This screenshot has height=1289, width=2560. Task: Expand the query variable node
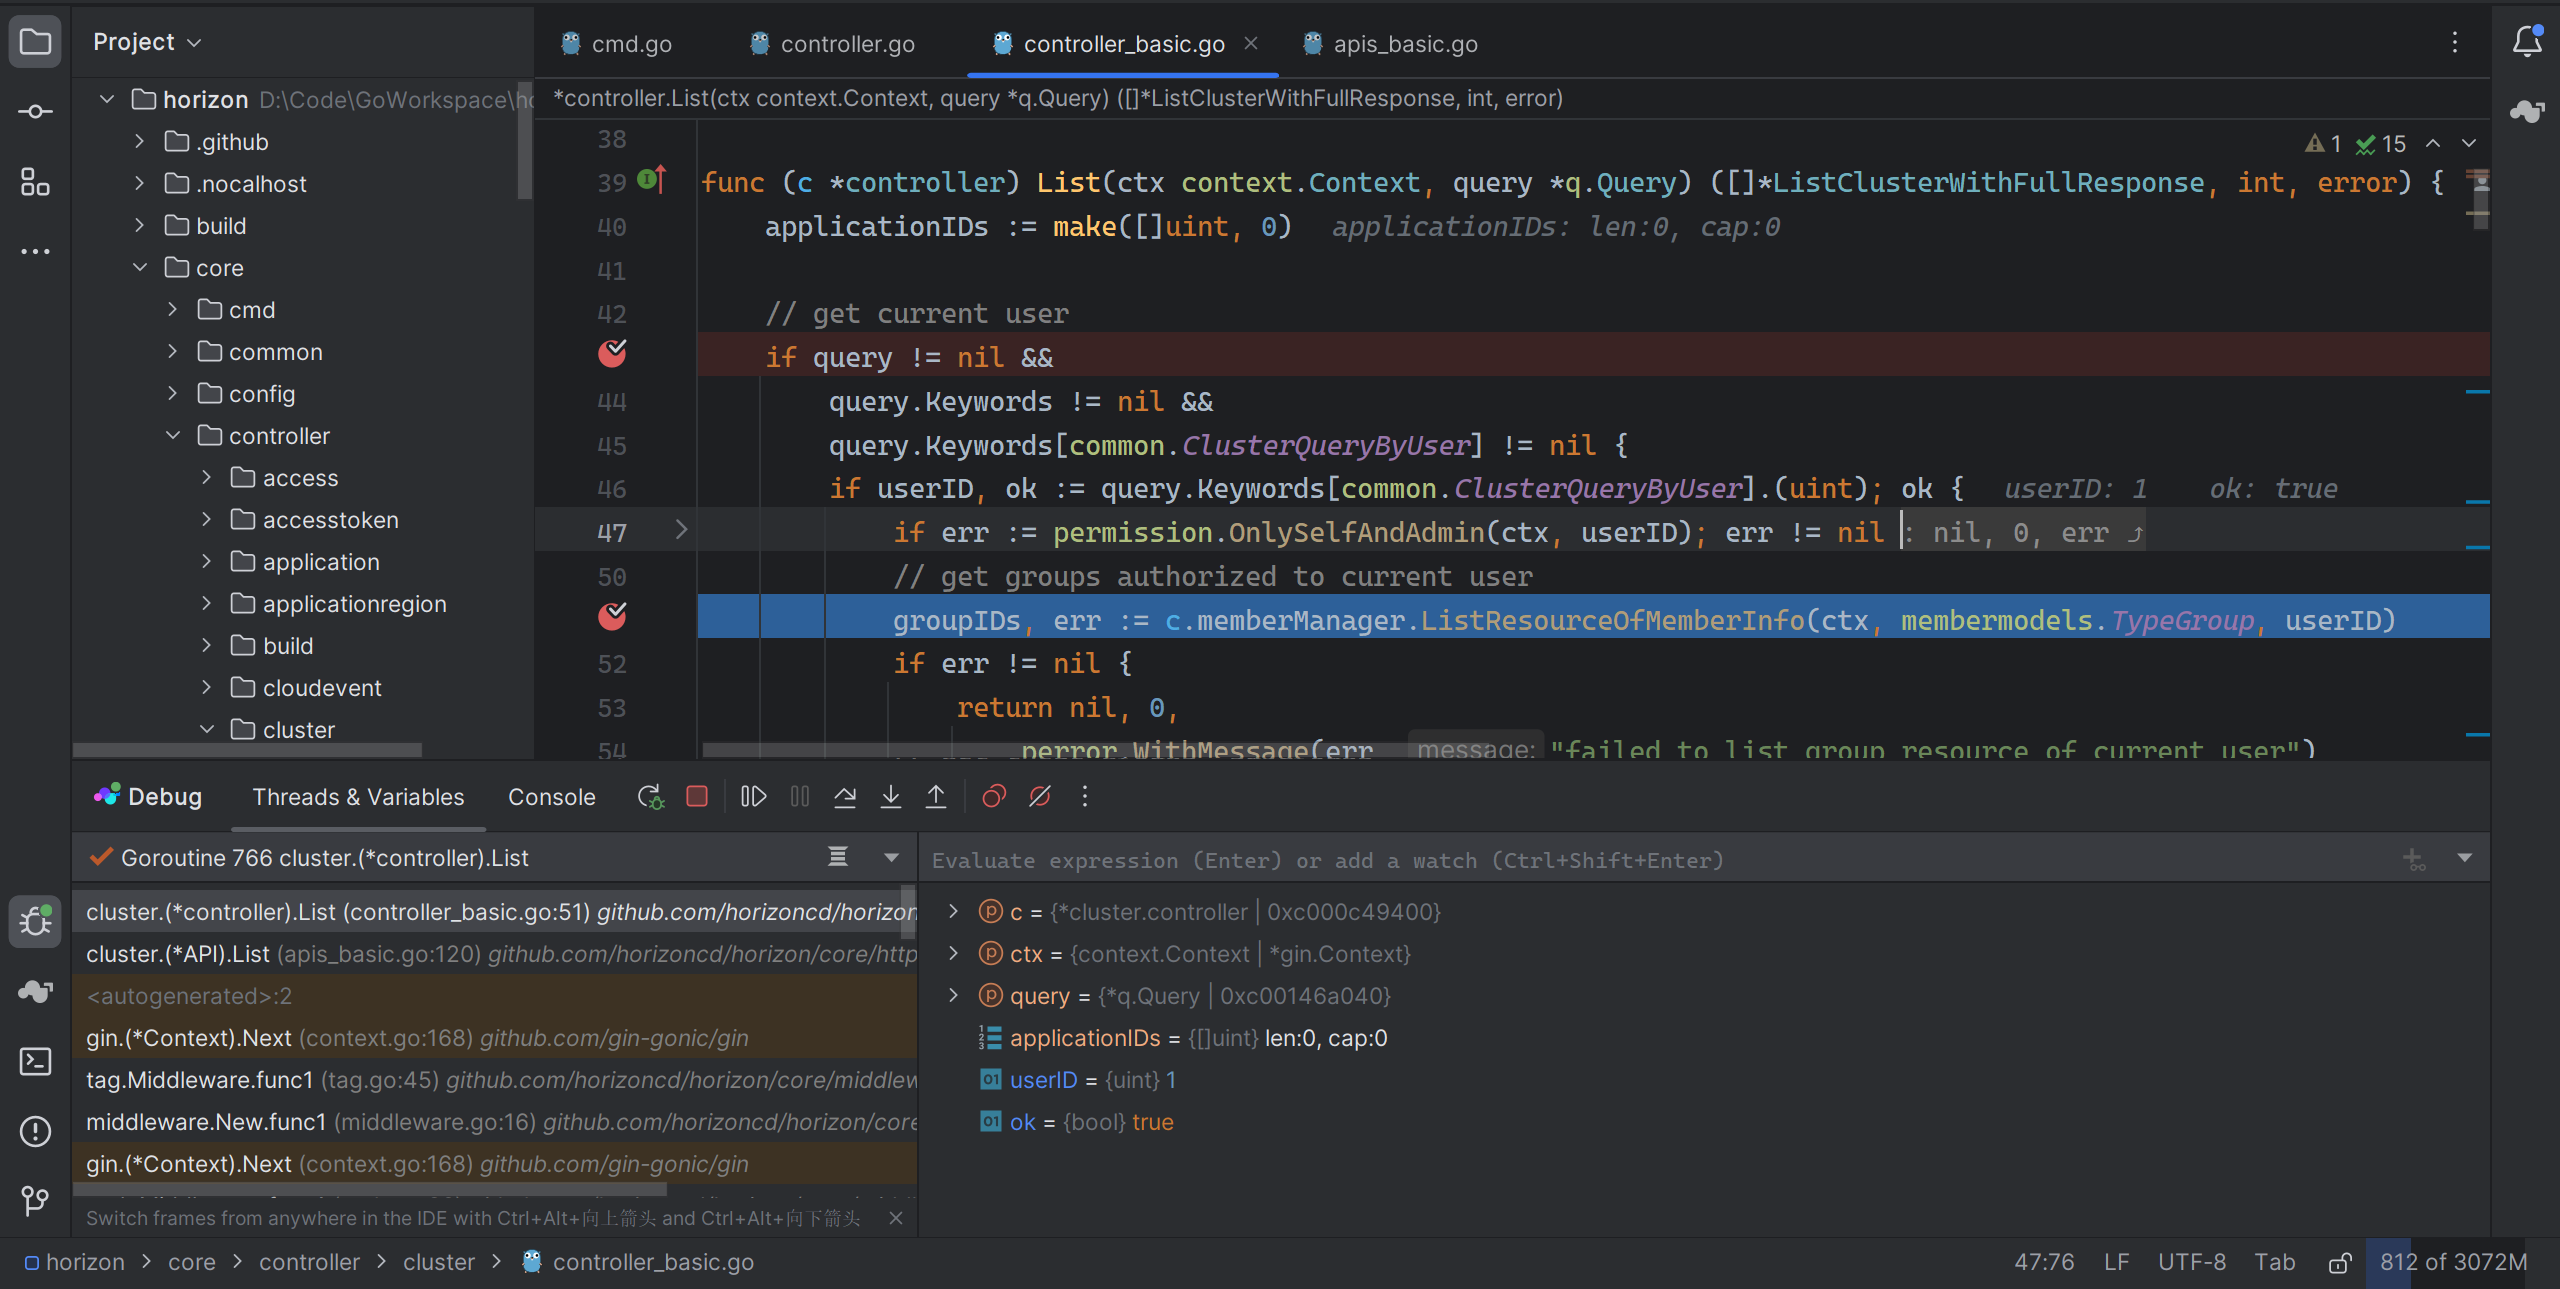point(954,995)
